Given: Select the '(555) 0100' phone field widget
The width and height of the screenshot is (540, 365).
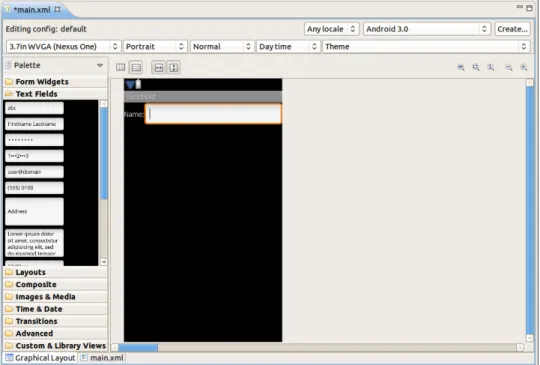Looking at the screenshot, I should (34, 188).
